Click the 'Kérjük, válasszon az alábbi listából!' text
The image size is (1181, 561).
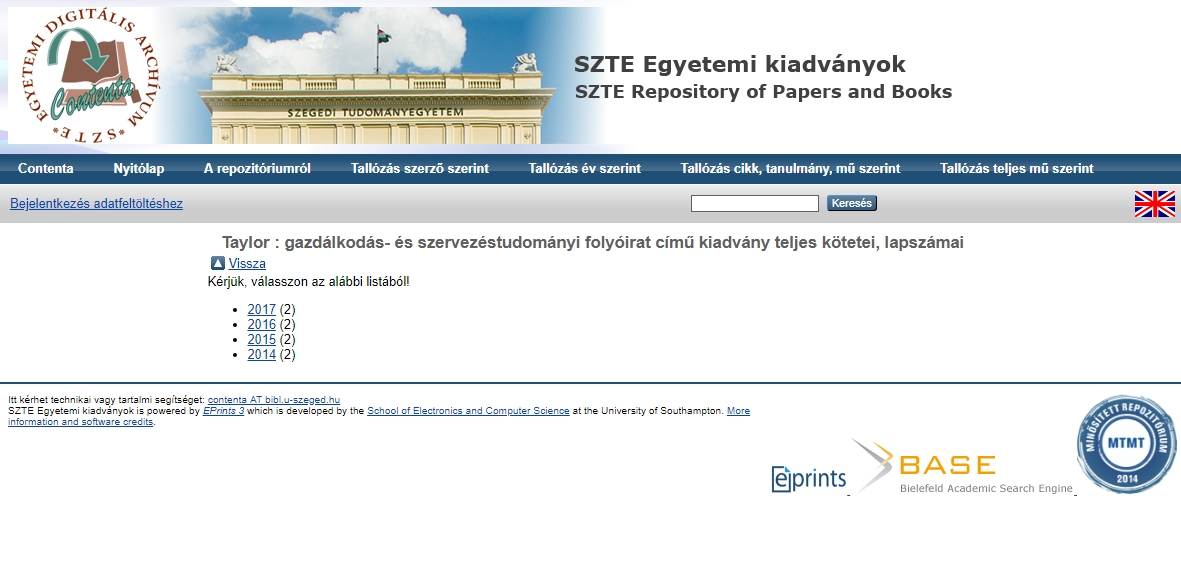309,282
